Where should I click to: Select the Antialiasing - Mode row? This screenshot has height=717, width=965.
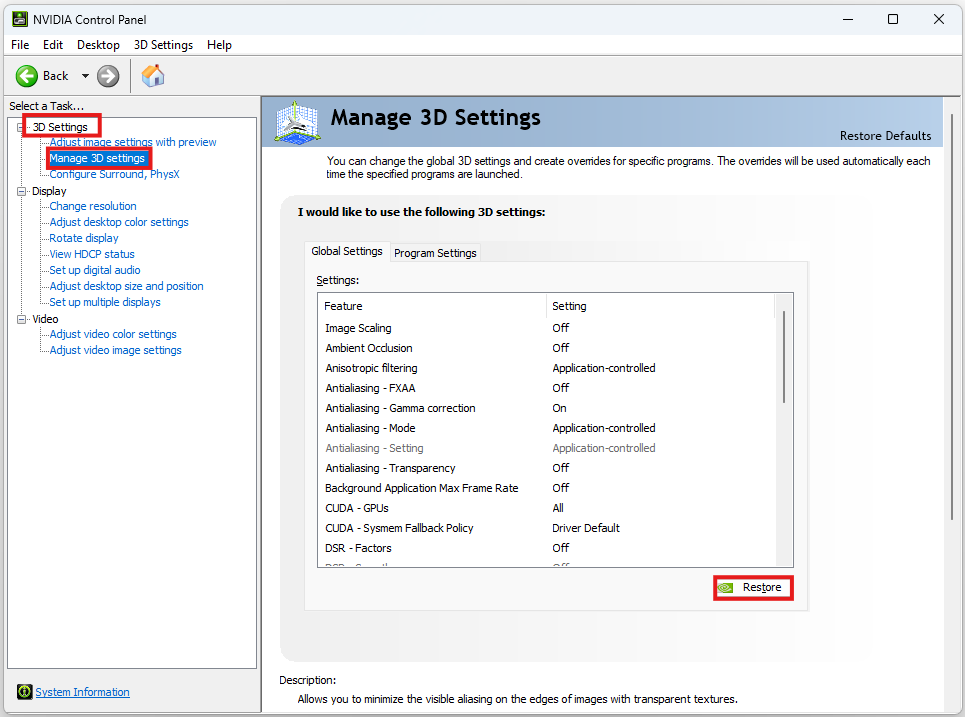coord(547,428)
